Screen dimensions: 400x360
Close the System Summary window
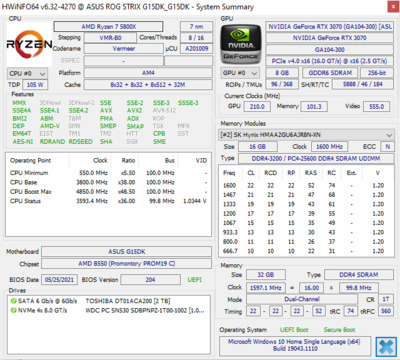(392, 7)
